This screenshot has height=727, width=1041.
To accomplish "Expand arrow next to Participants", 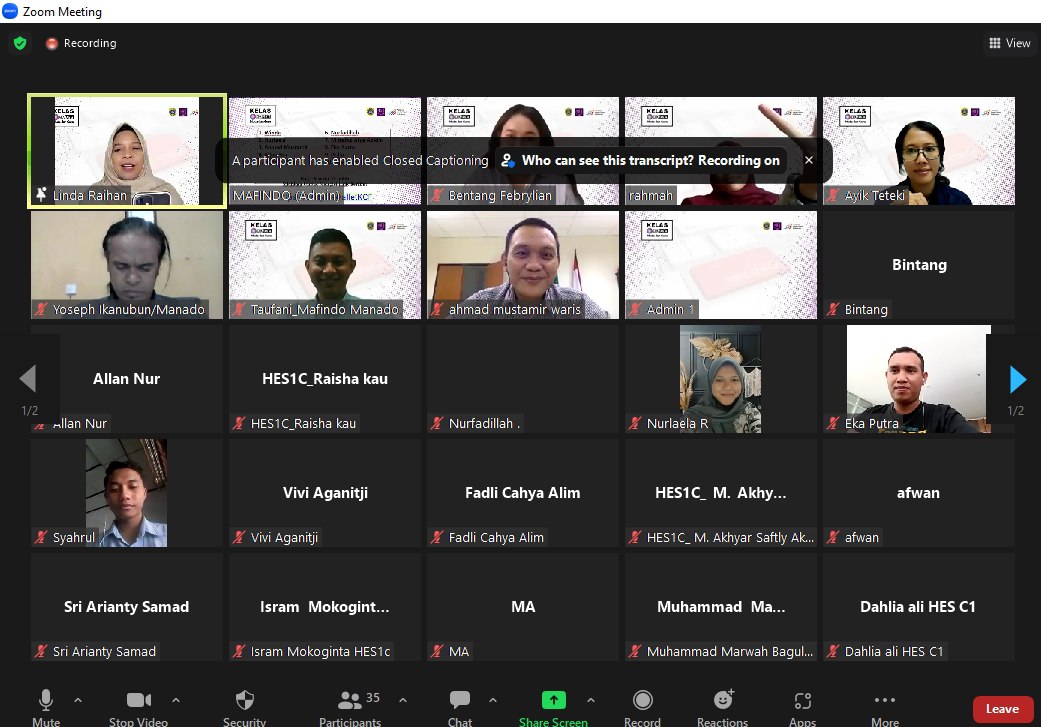I will click(x=403, y=700).
